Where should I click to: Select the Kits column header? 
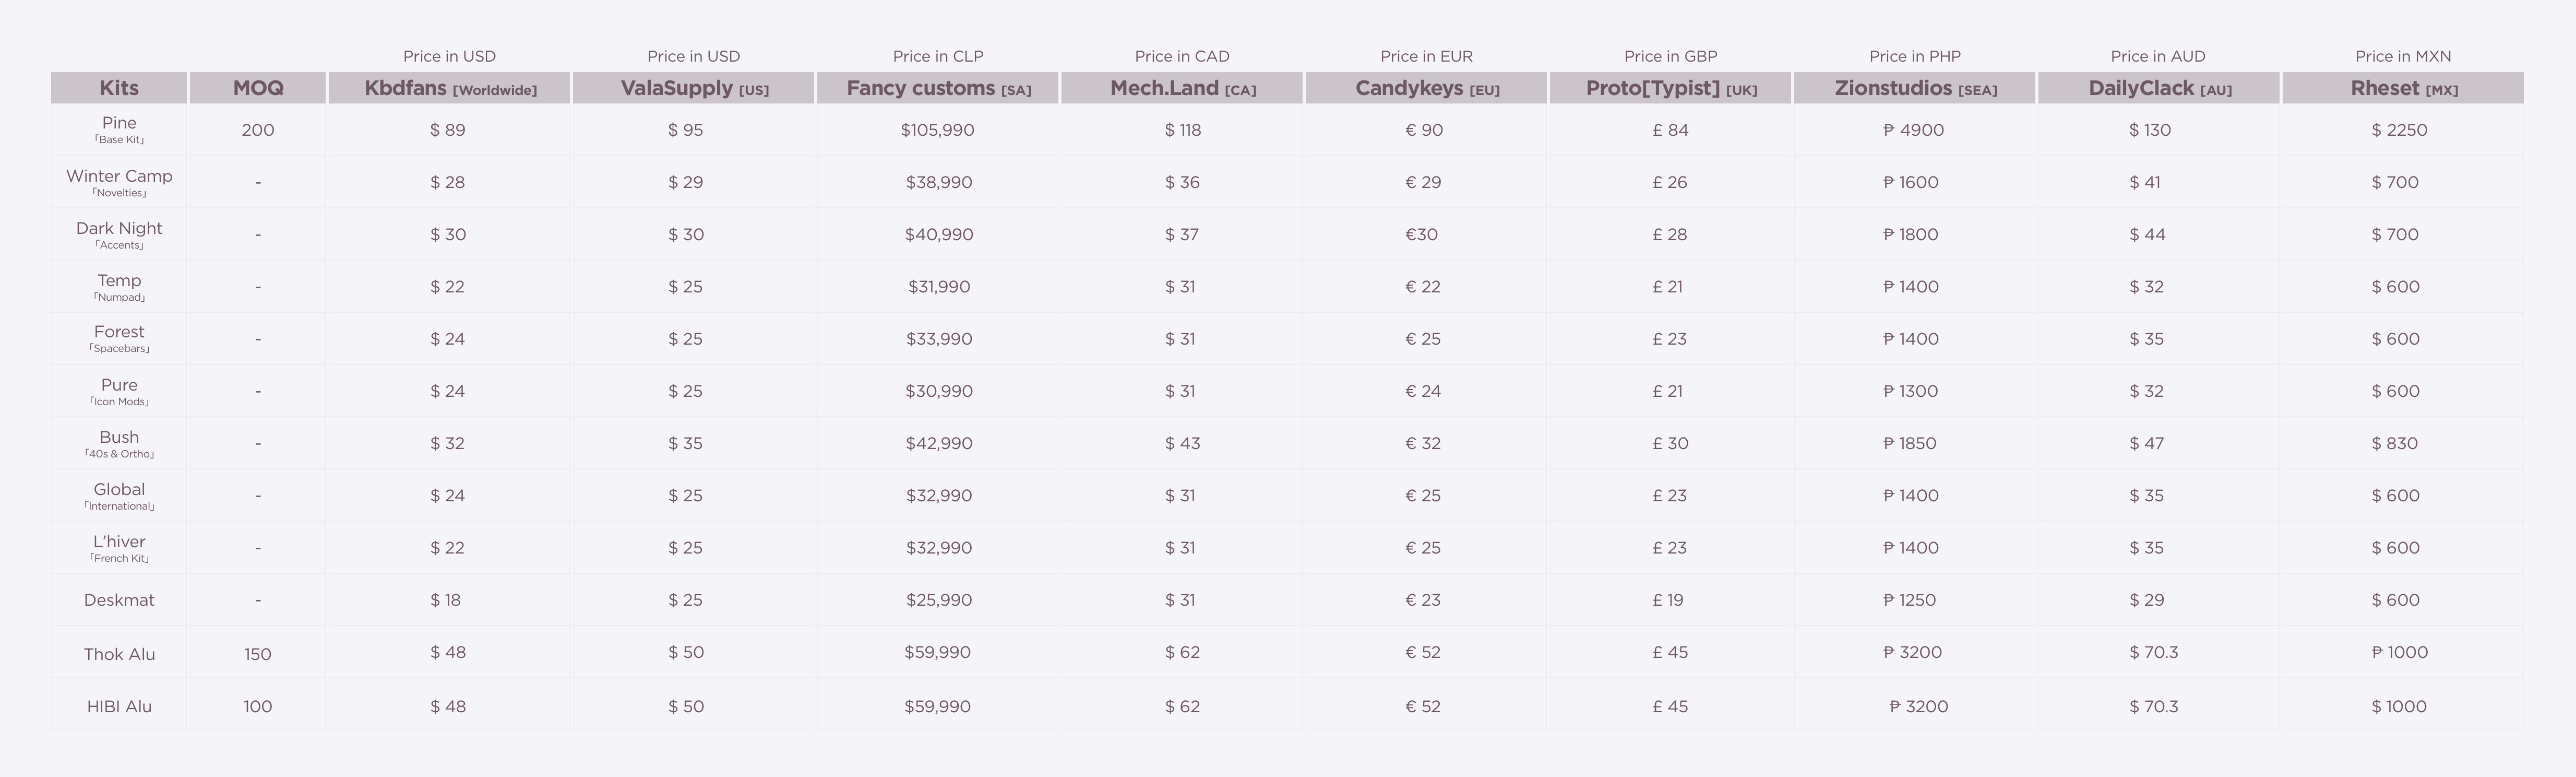(x=119, y=88)
